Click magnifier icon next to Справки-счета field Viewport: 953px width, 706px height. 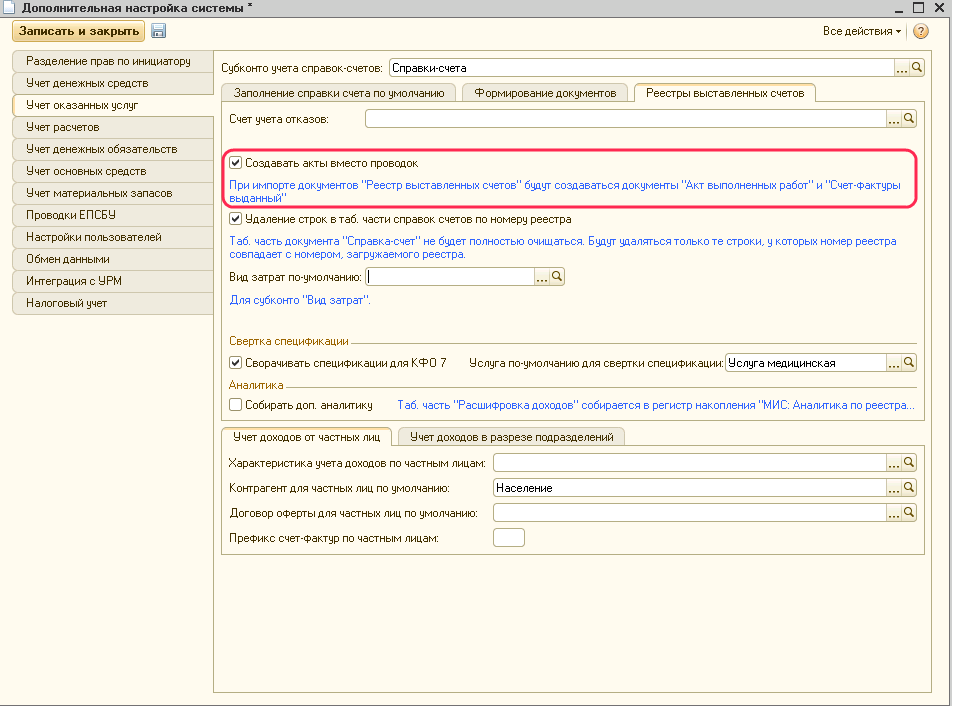917,68
